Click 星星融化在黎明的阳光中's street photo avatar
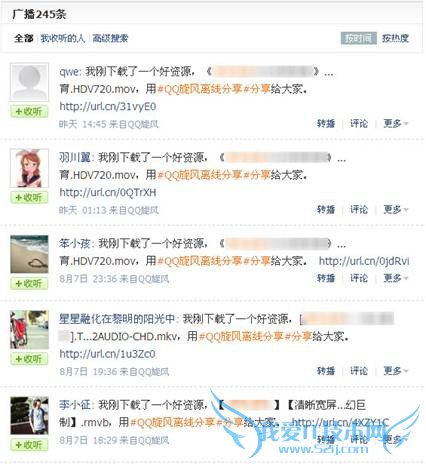 29,330
